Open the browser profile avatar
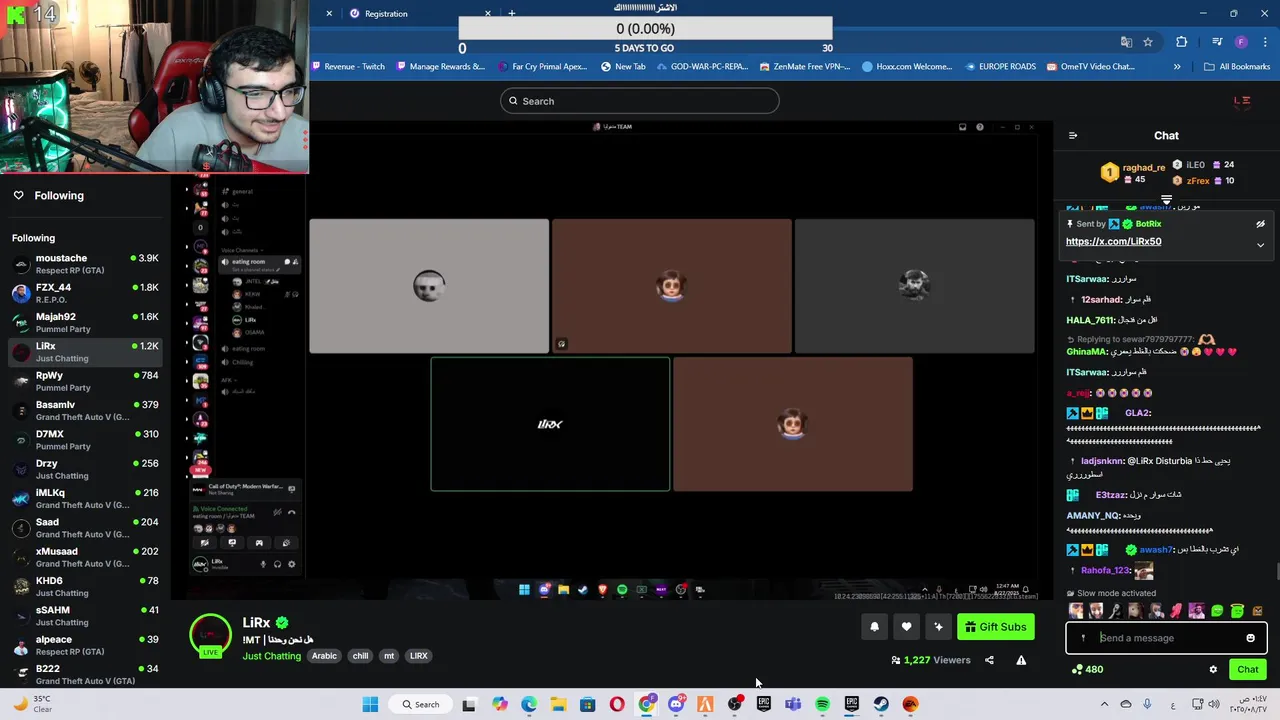Image resolution: width=1280 pixels, height=720 pixels. 1241,42
